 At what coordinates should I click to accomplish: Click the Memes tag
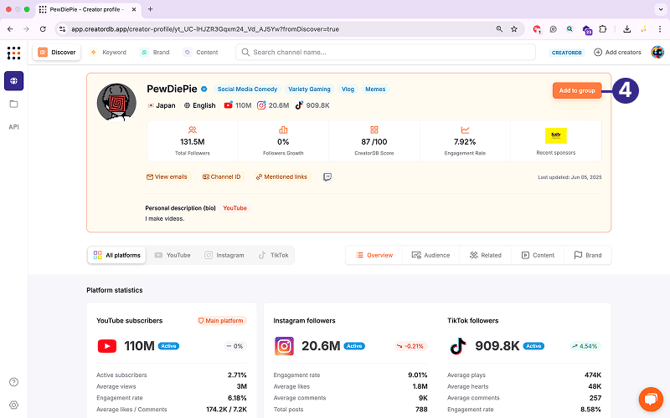pyautogui.click(x=375, y=89)
